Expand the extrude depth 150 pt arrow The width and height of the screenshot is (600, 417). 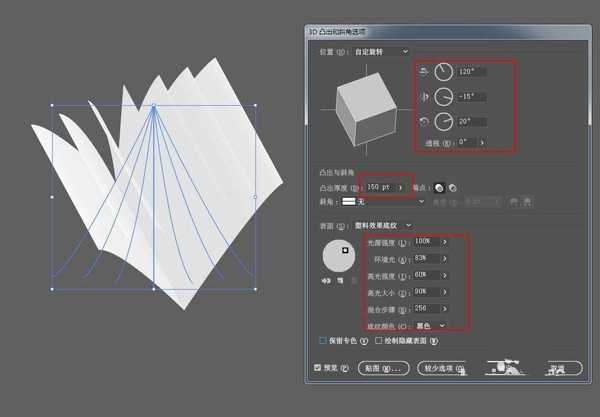(x=401, y=186)
